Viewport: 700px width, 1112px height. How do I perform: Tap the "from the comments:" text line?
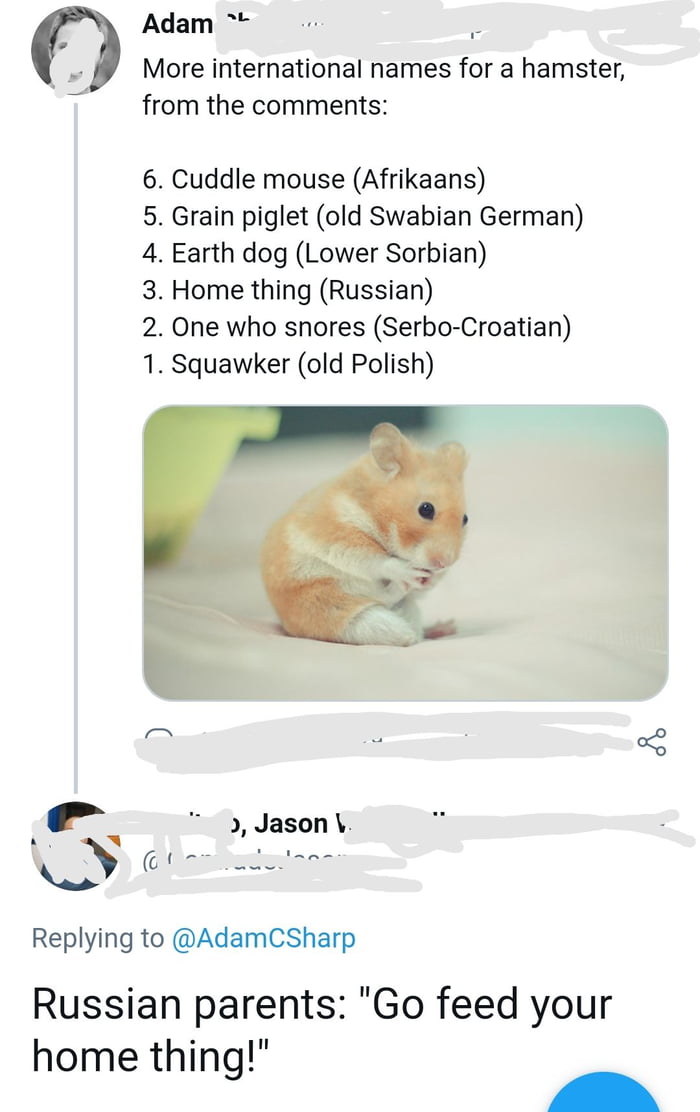point(264,105)
